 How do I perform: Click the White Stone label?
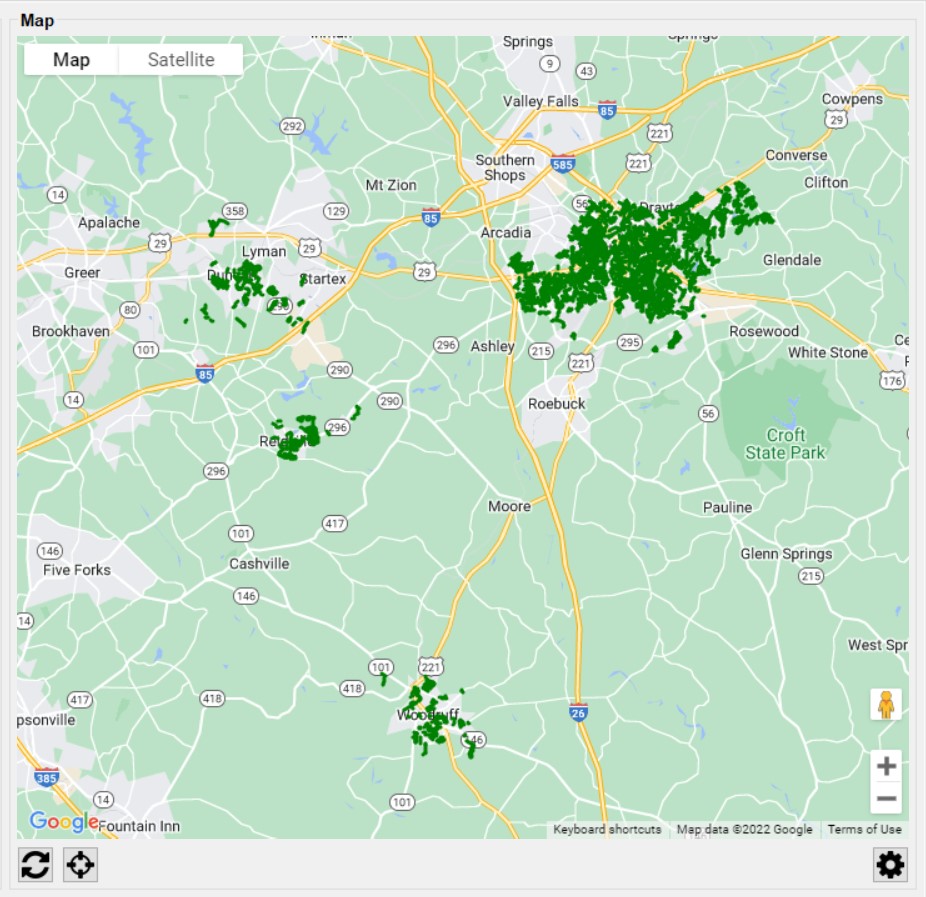pyautogui.click(x=828, y=353)
